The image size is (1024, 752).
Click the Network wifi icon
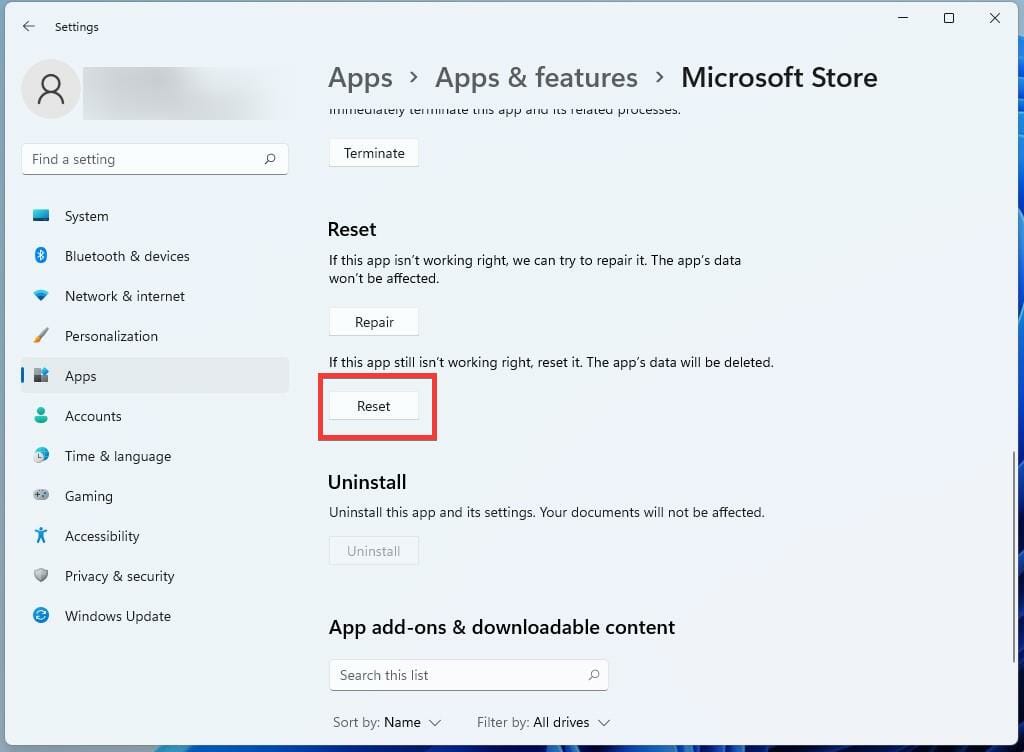click(41, 296)
